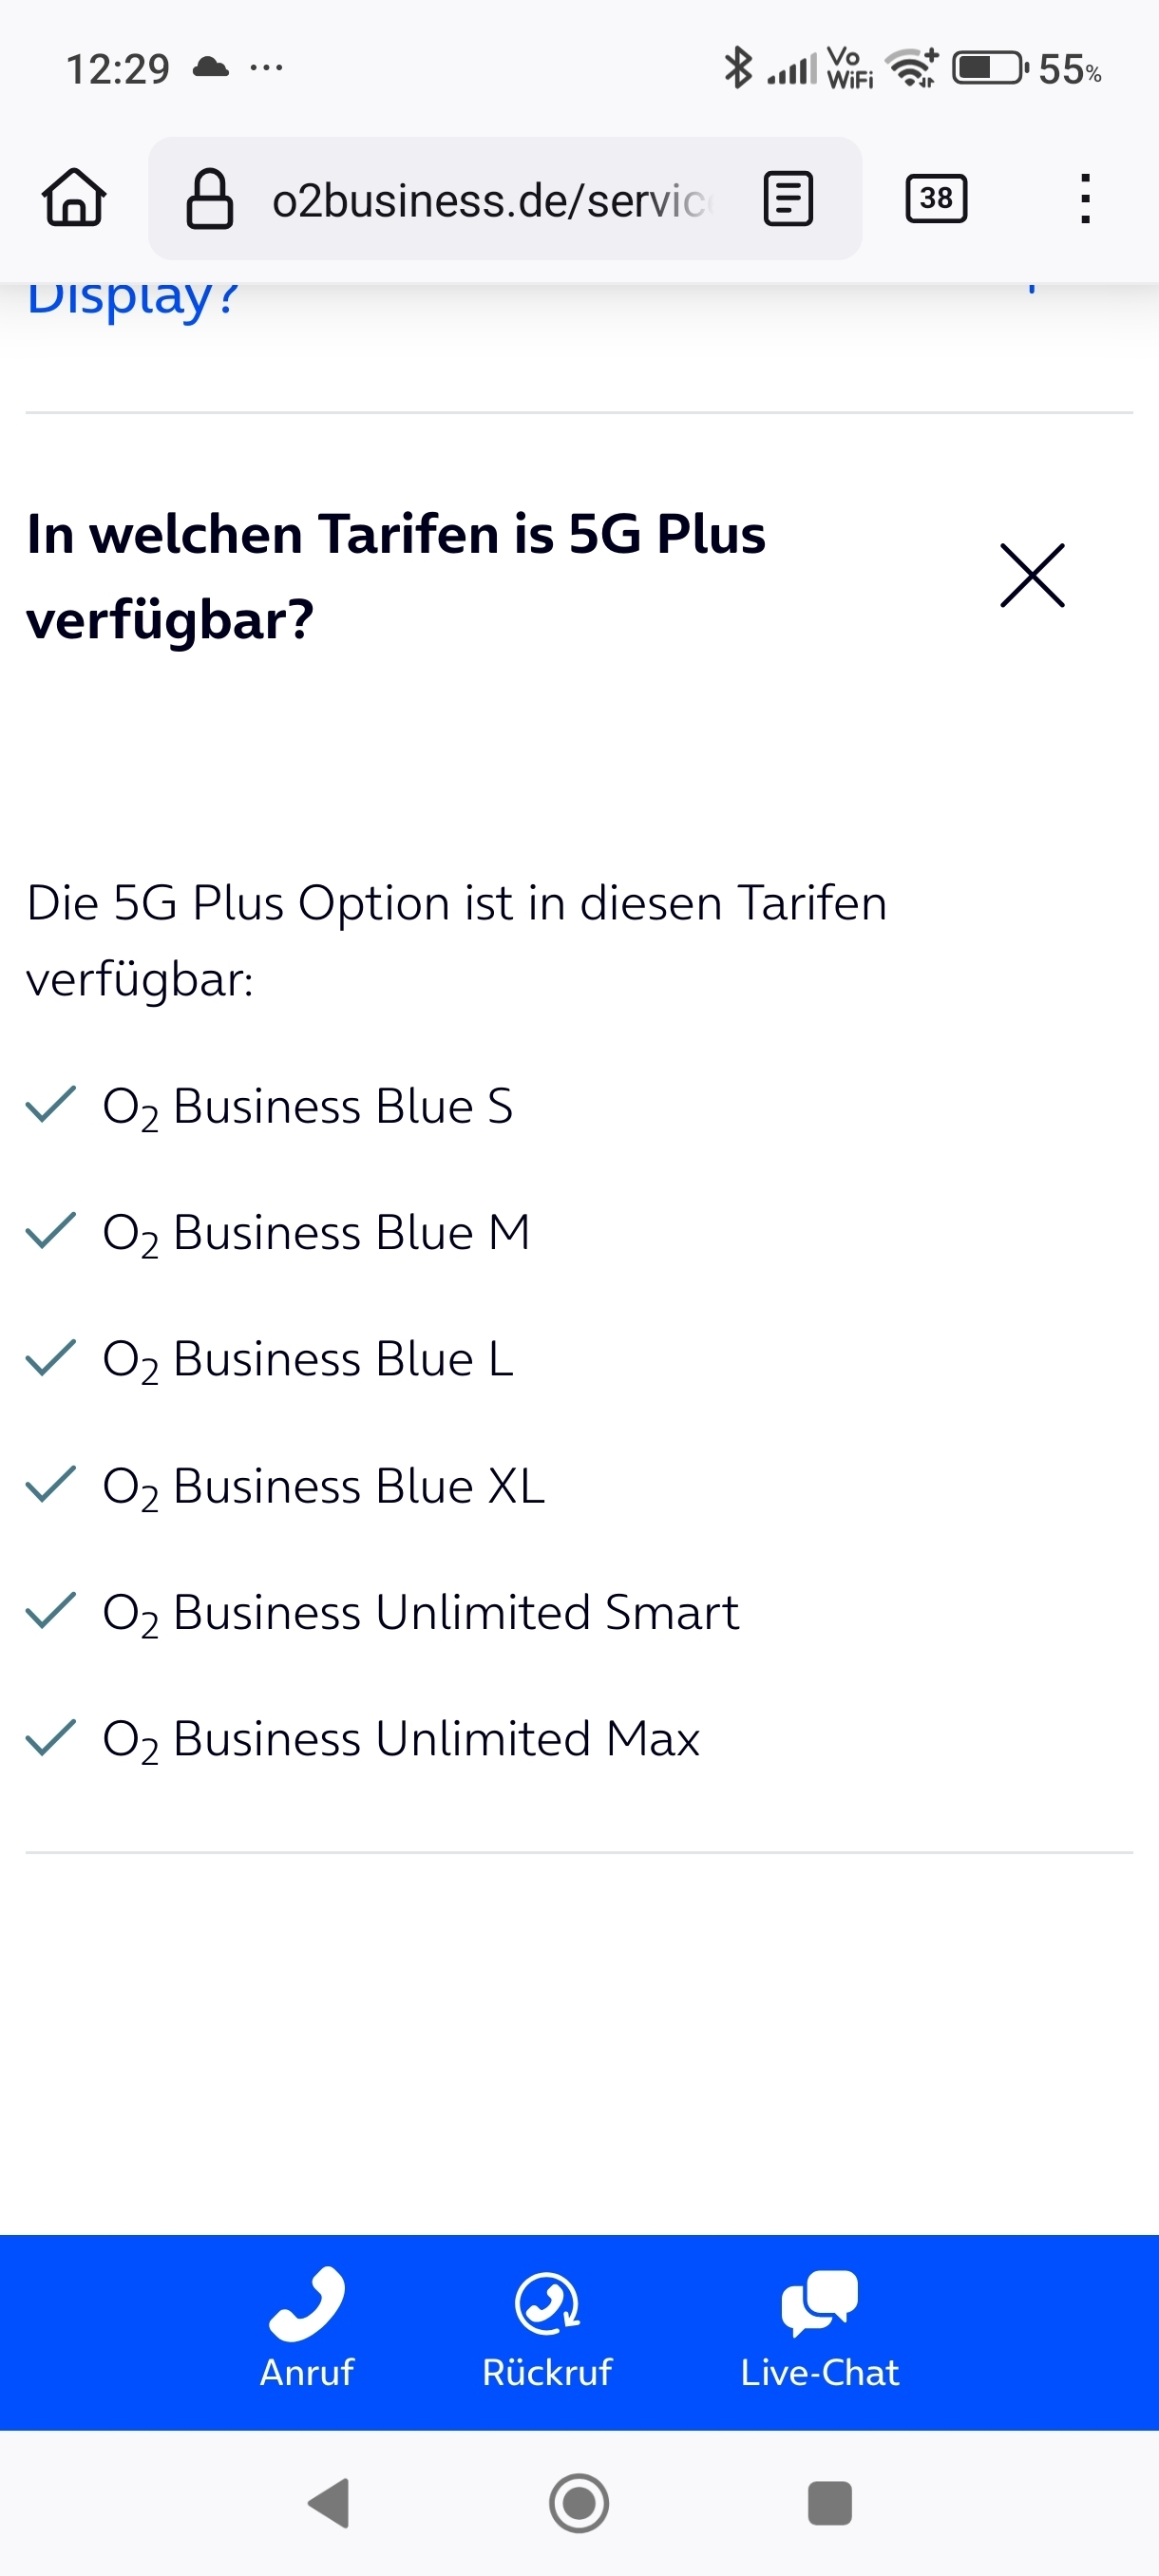Image resolution: width=1159 pixels, height=2576 pixels.
Task: Collapse the 5G Plus Tarife question with X
Action: coord(1032,575)
